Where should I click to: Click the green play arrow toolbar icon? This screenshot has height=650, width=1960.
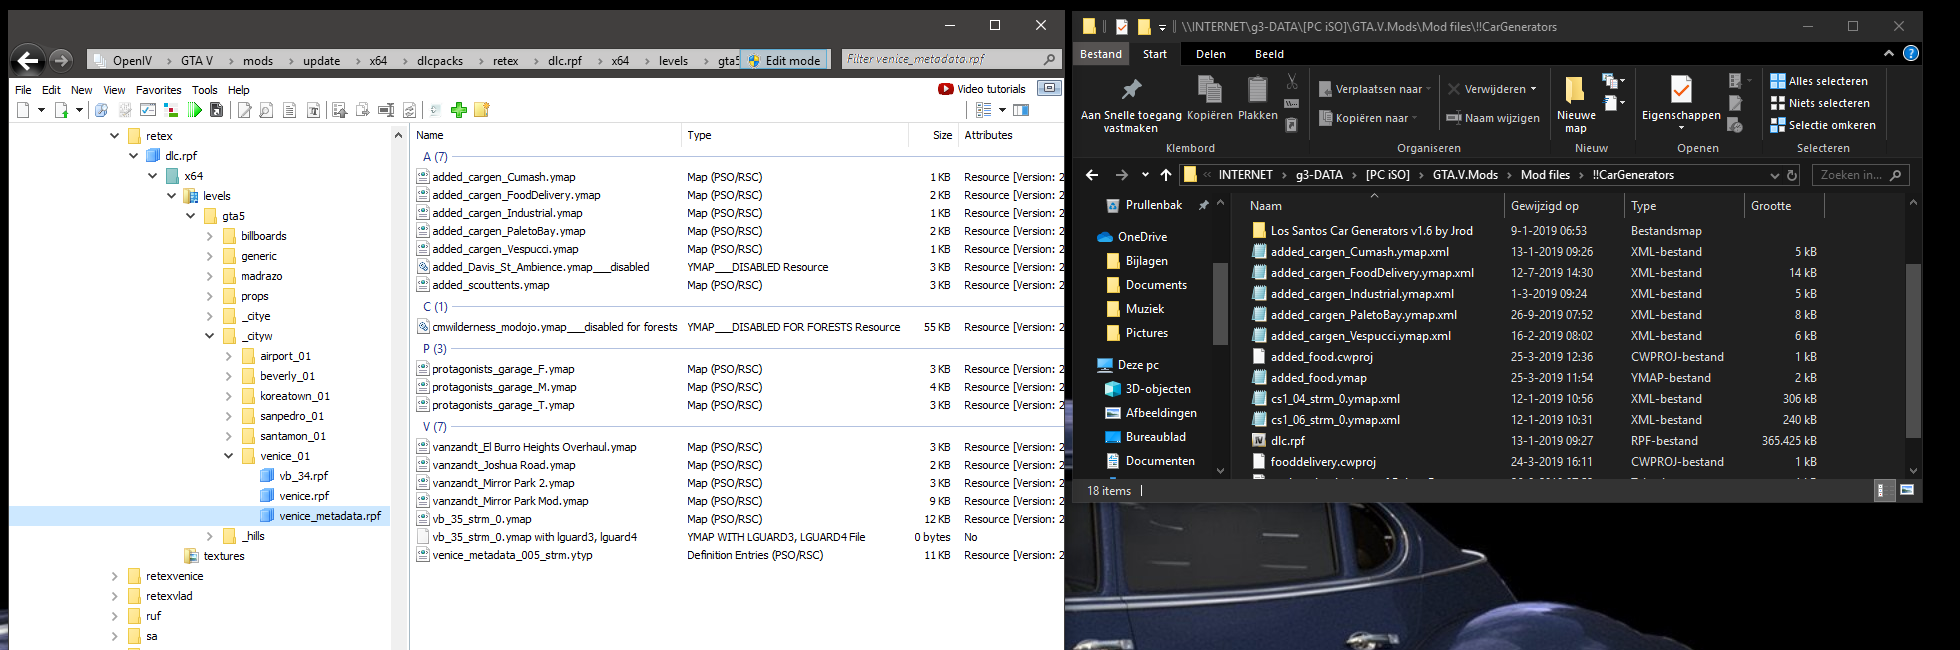click(x=194, y=110)
